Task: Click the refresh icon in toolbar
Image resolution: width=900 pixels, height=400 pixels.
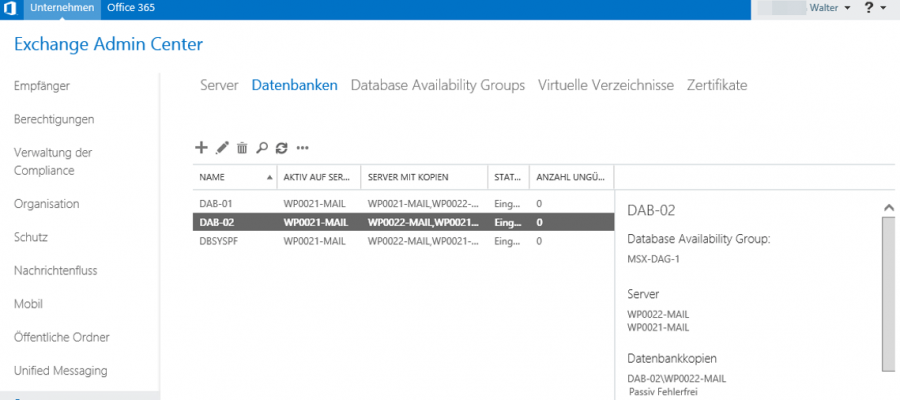Action: [282, 148]
